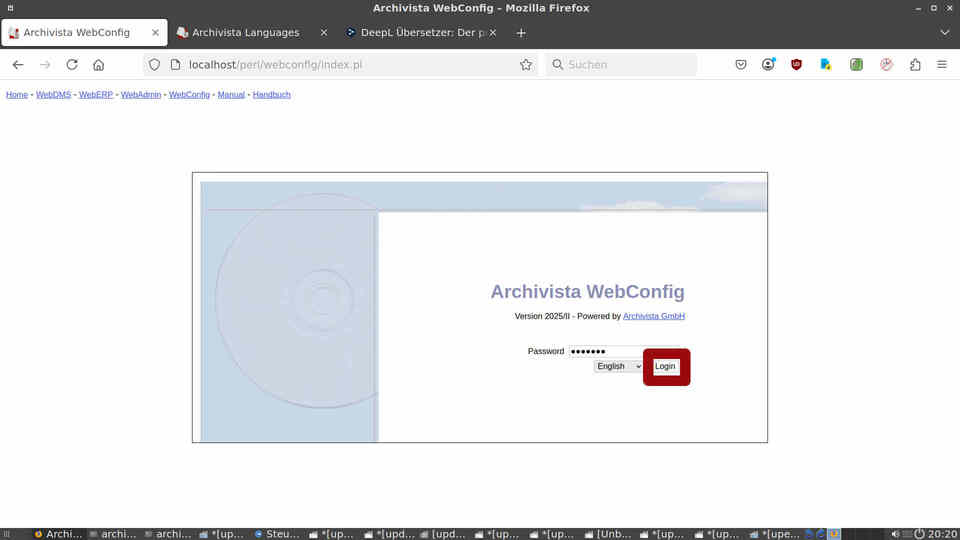This screenshot has height=540, width=960.
Task: Click the page info icon beside the URL
Action: [x=176, y=64]
